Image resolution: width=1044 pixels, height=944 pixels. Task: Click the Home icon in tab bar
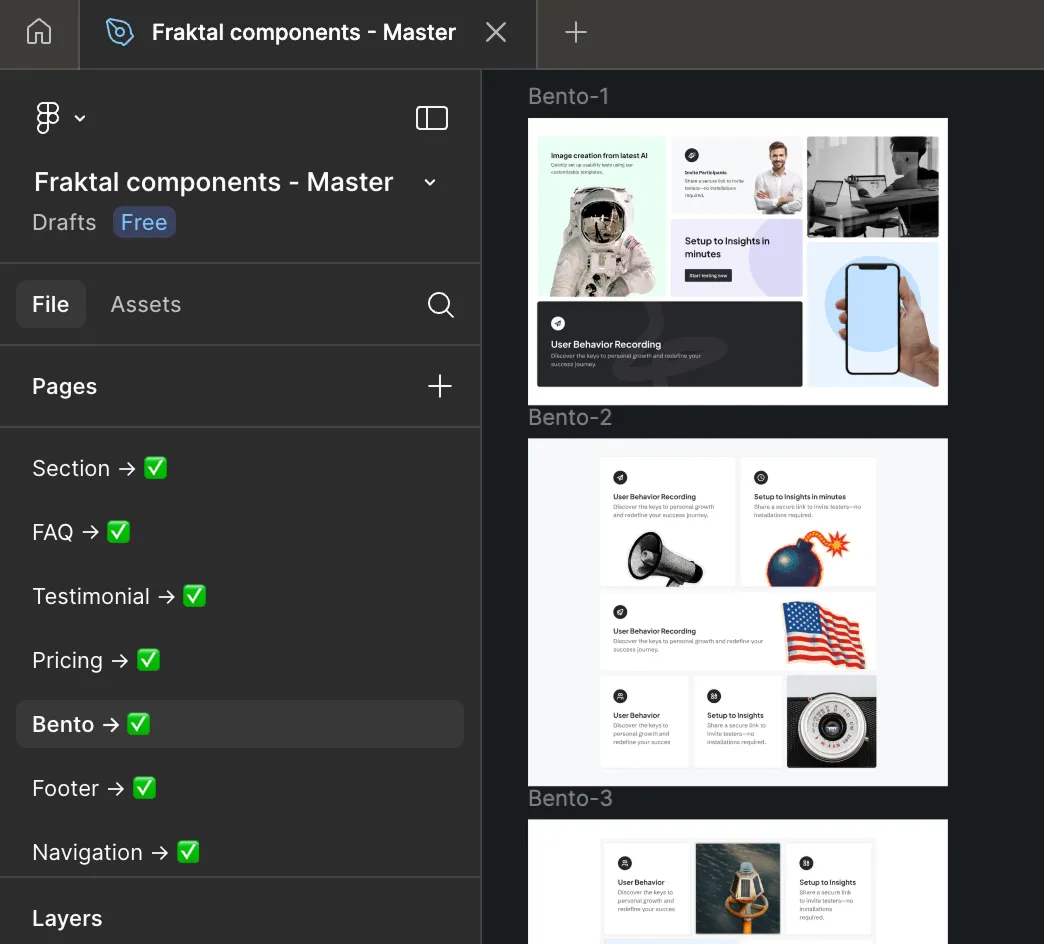(39, 32)
